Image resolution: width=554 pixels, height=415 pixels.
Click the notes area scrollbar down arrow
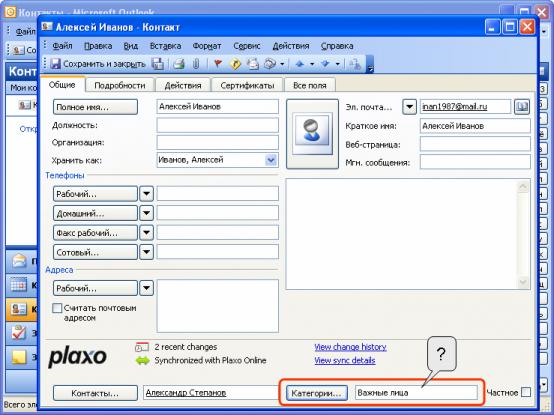[523, 282]
